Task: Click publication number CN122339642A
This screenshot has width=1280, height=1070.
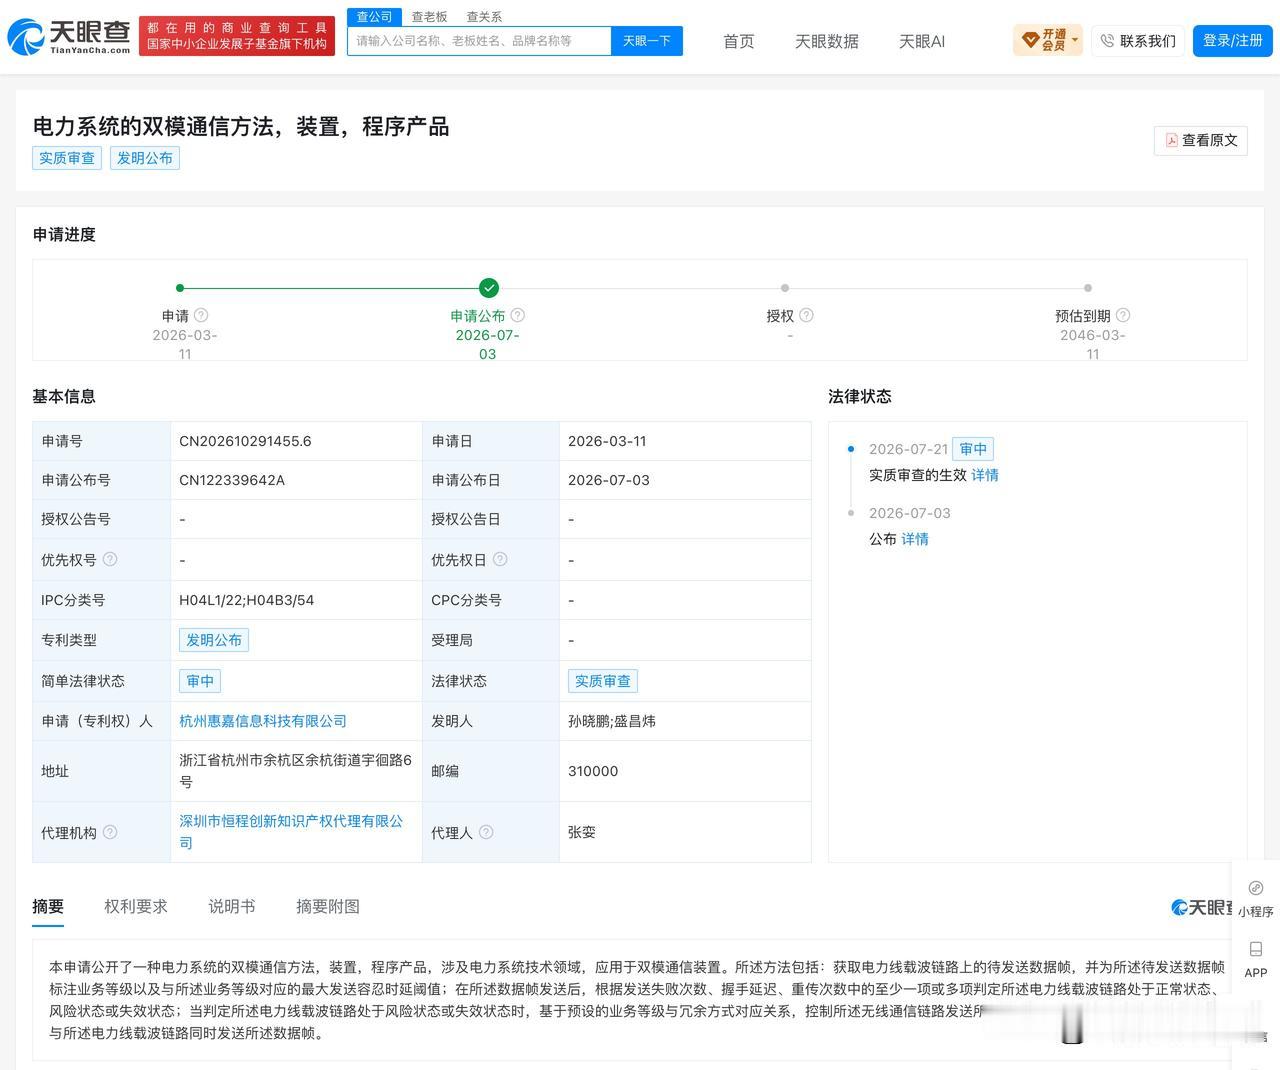Action: [232, 480]
